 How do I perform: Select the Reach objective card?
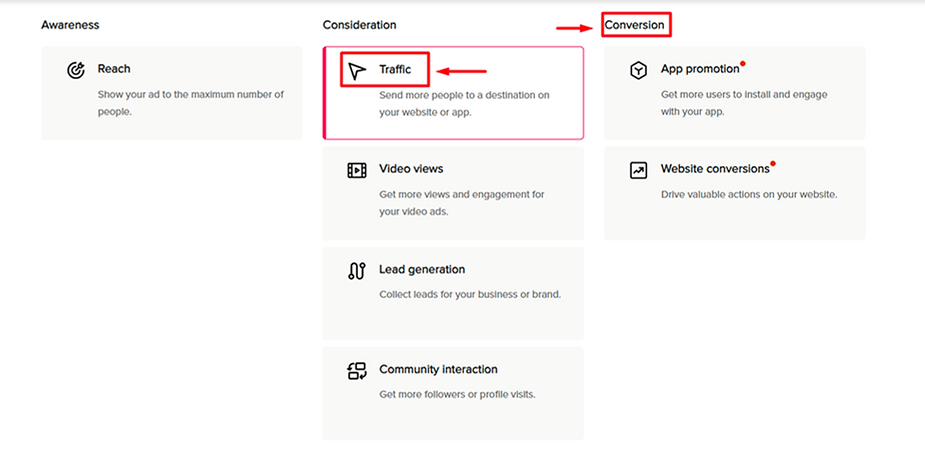(172, 93)
